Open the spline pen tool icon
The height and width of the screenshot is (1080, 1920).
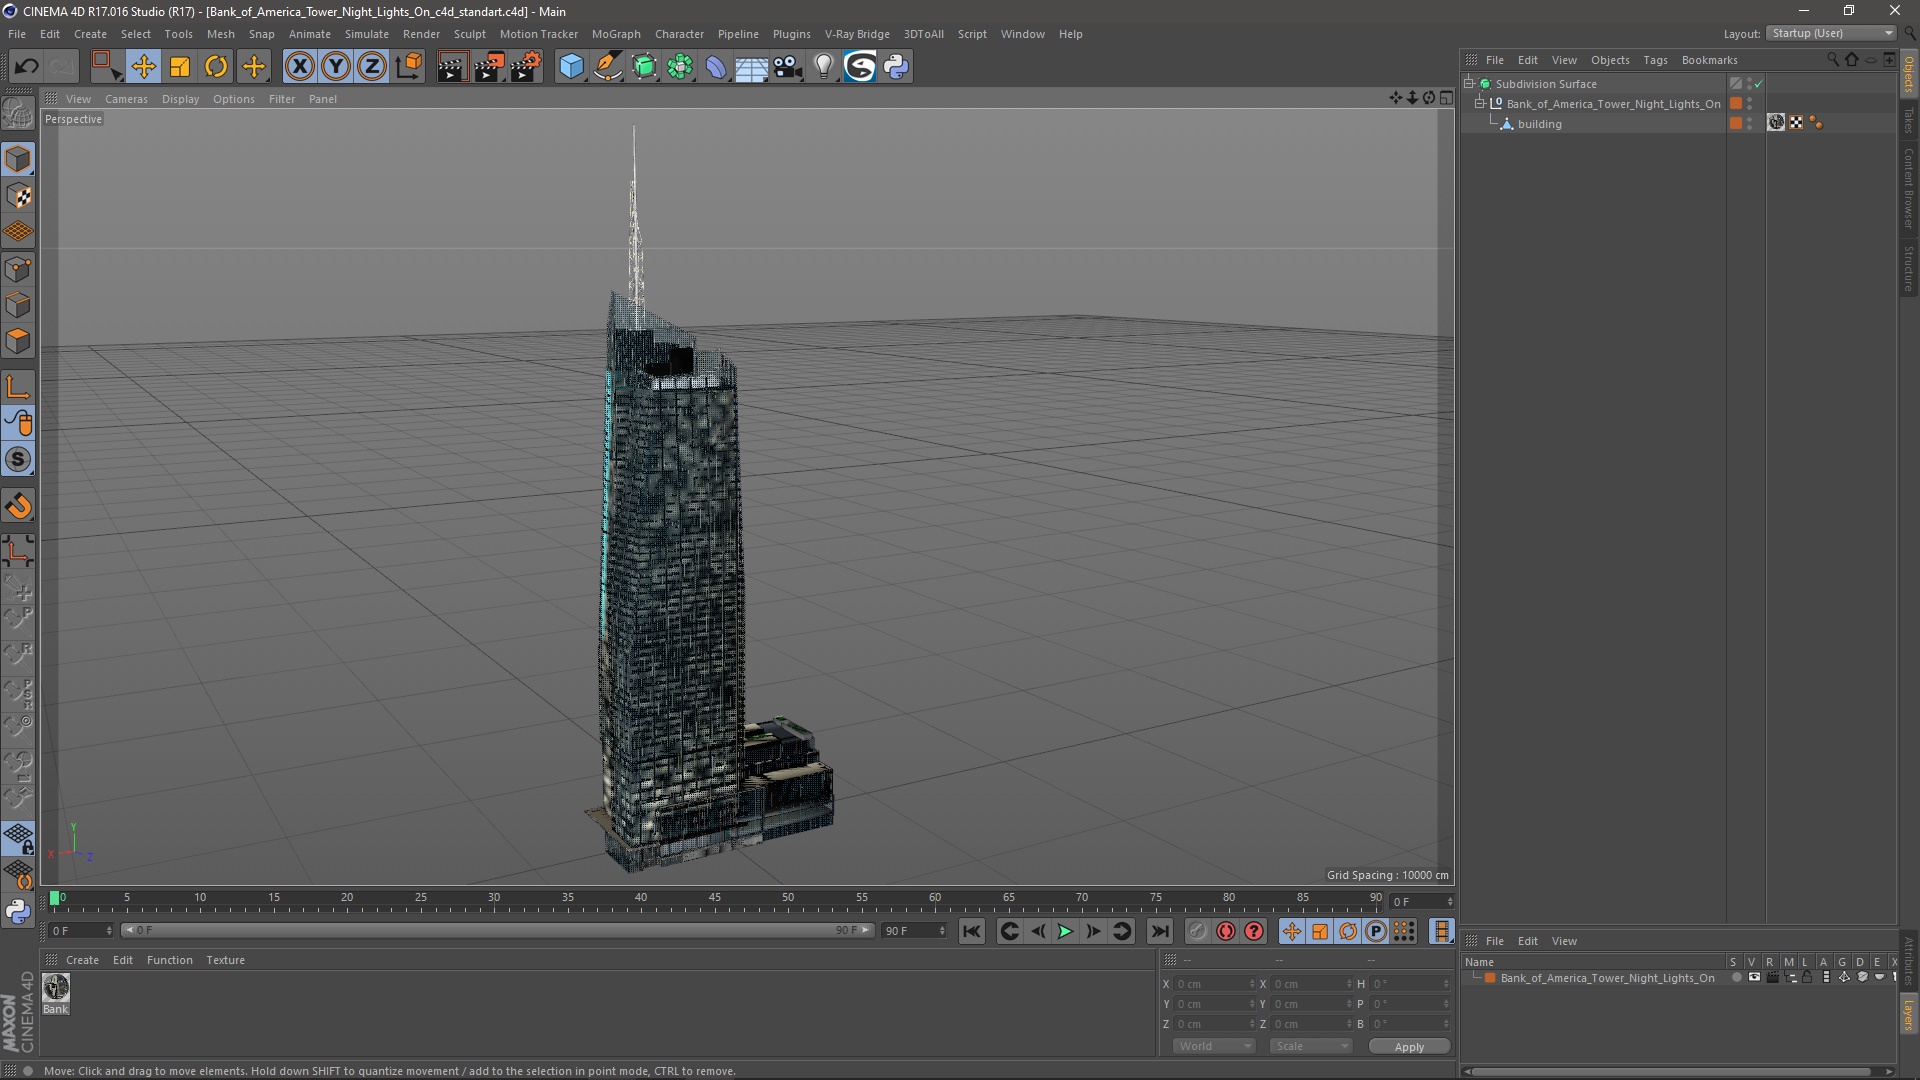point(607,67)
